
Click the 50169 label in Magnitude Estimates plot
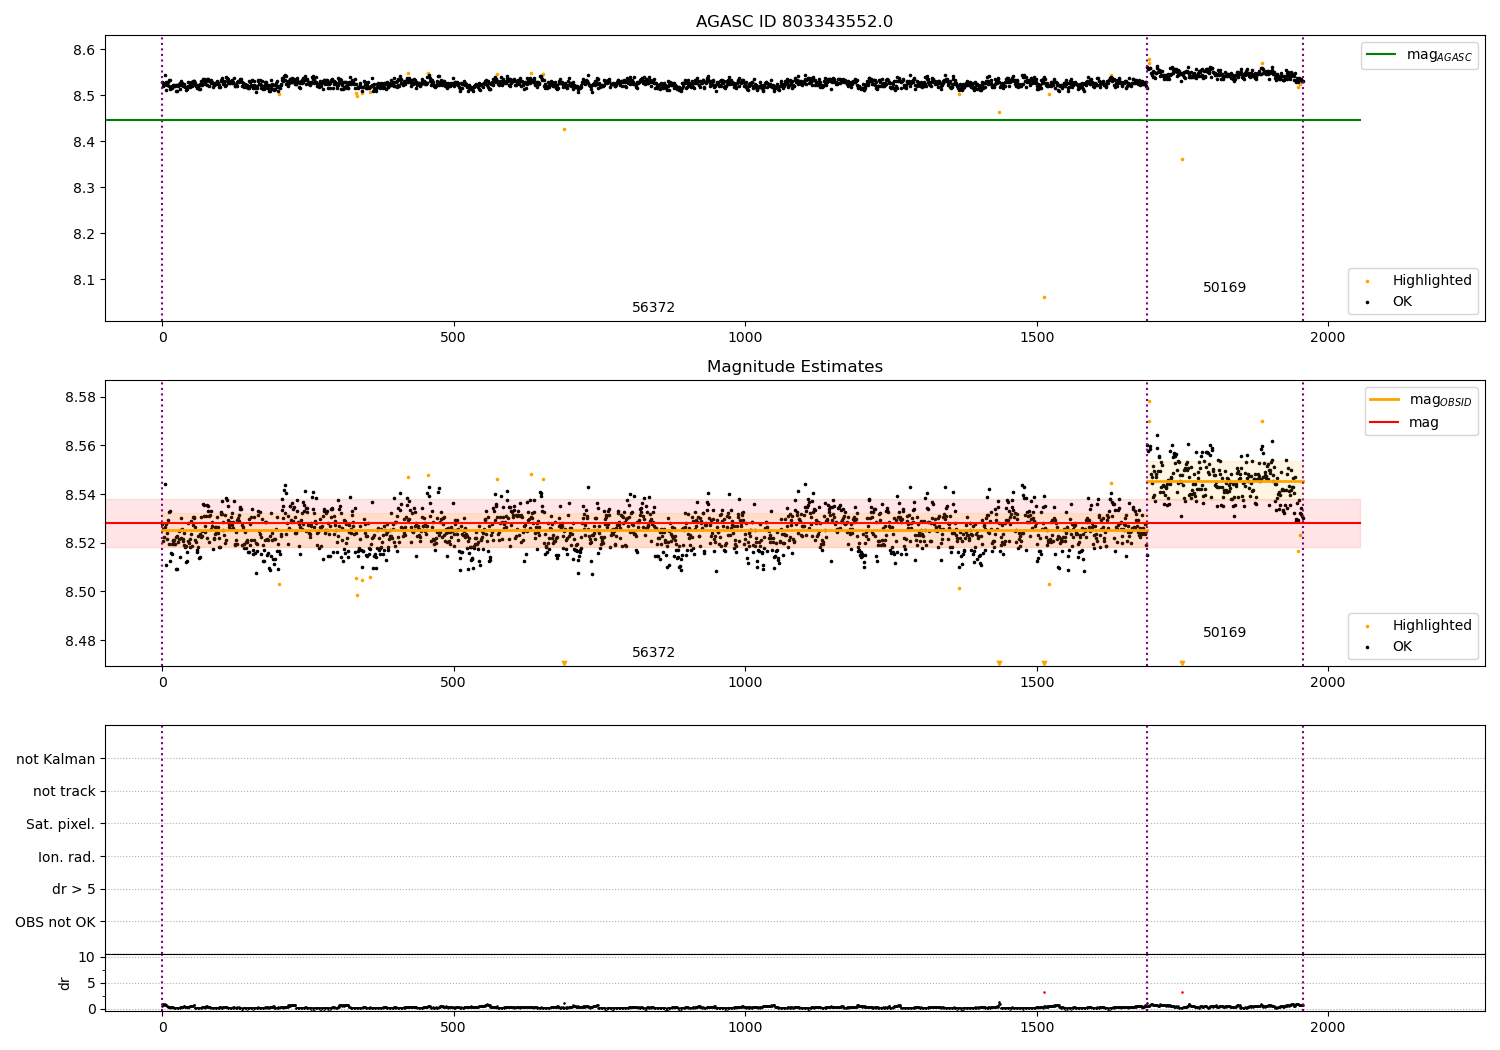pyautogui.click(x=1224, y=633)
